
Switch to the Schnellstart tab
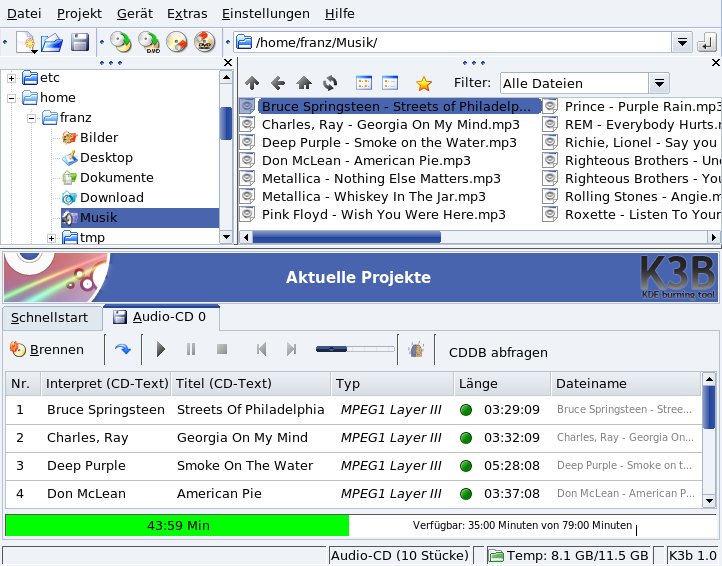[50, 318]
